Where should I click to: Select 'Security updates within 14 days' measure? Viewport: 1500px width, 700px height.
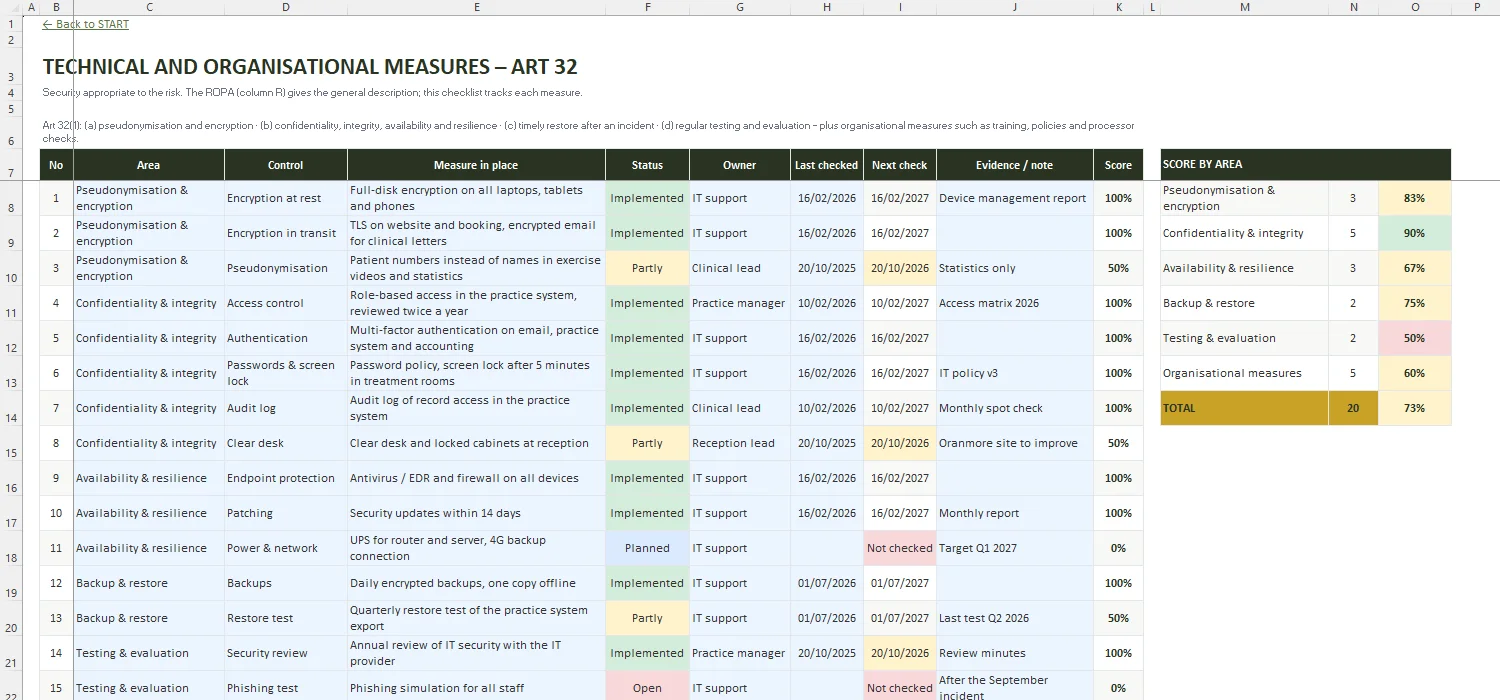pyautogui.click(x=476, y=513)
